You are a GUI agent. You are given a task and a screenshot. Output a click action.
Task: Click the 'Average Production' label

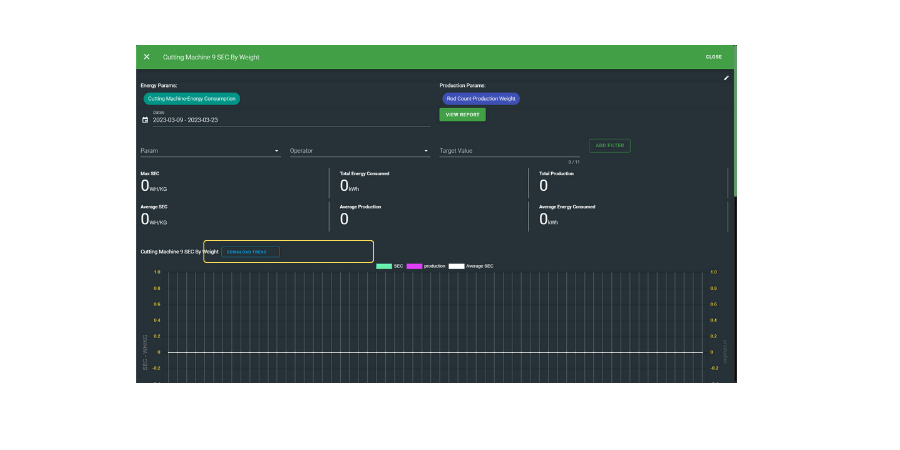(360, 207)
